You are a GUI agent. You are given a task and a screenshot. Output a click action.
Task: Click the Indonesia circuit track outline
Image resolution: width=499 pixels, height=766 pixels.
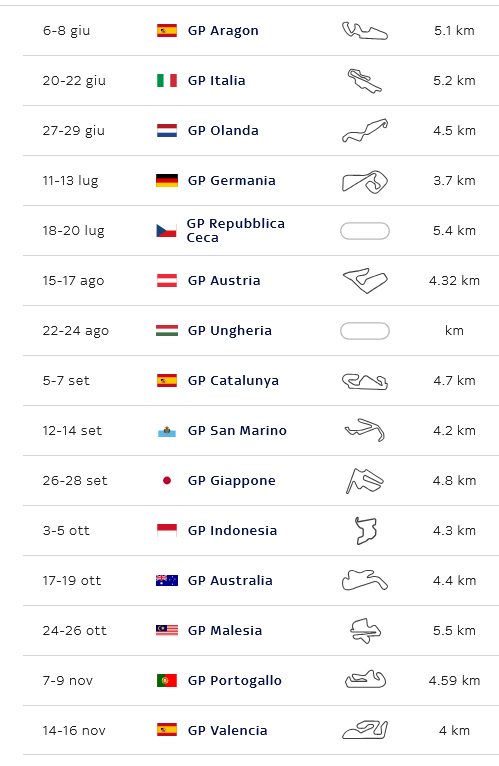pos(366,531)
